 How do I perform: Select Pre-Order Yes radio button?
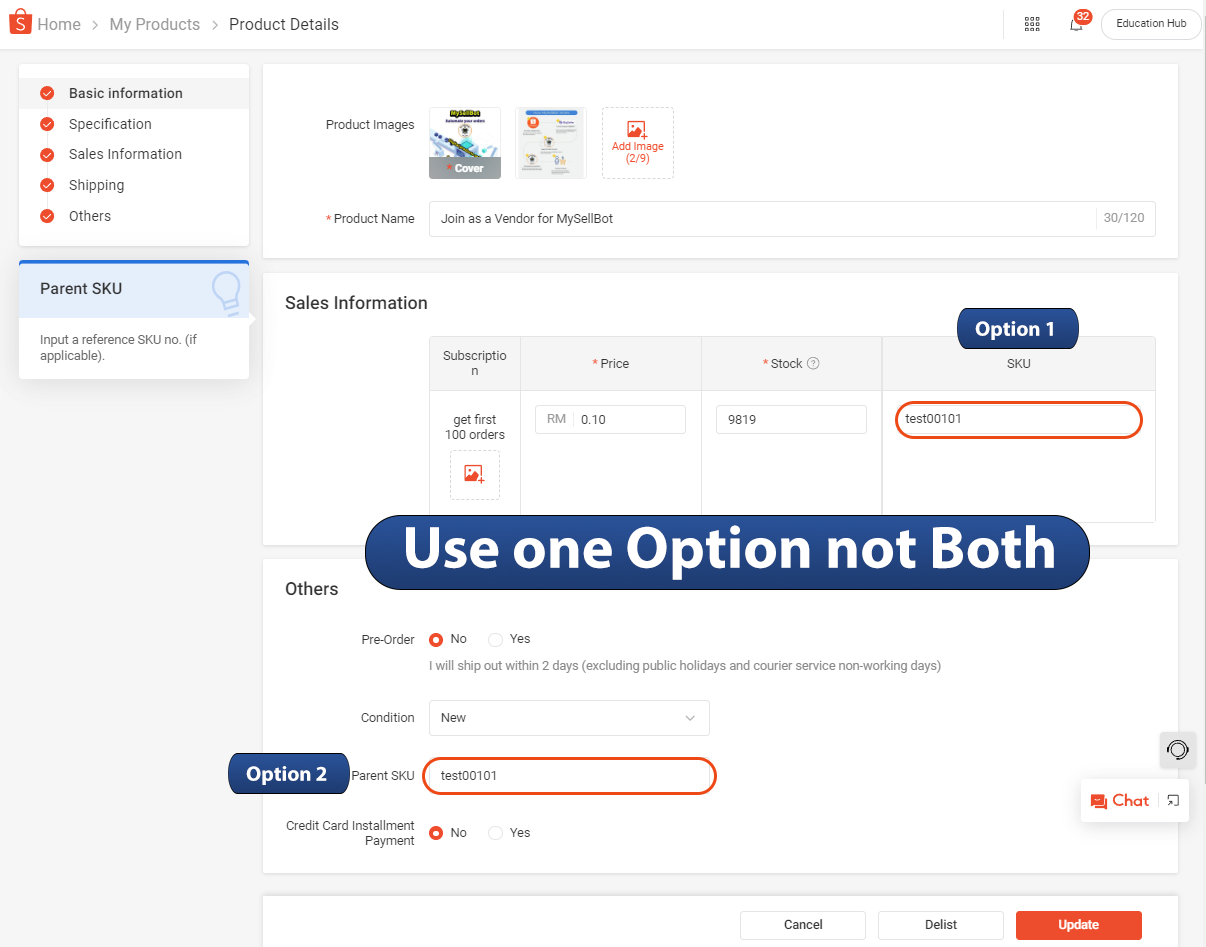tap(496, 639)
